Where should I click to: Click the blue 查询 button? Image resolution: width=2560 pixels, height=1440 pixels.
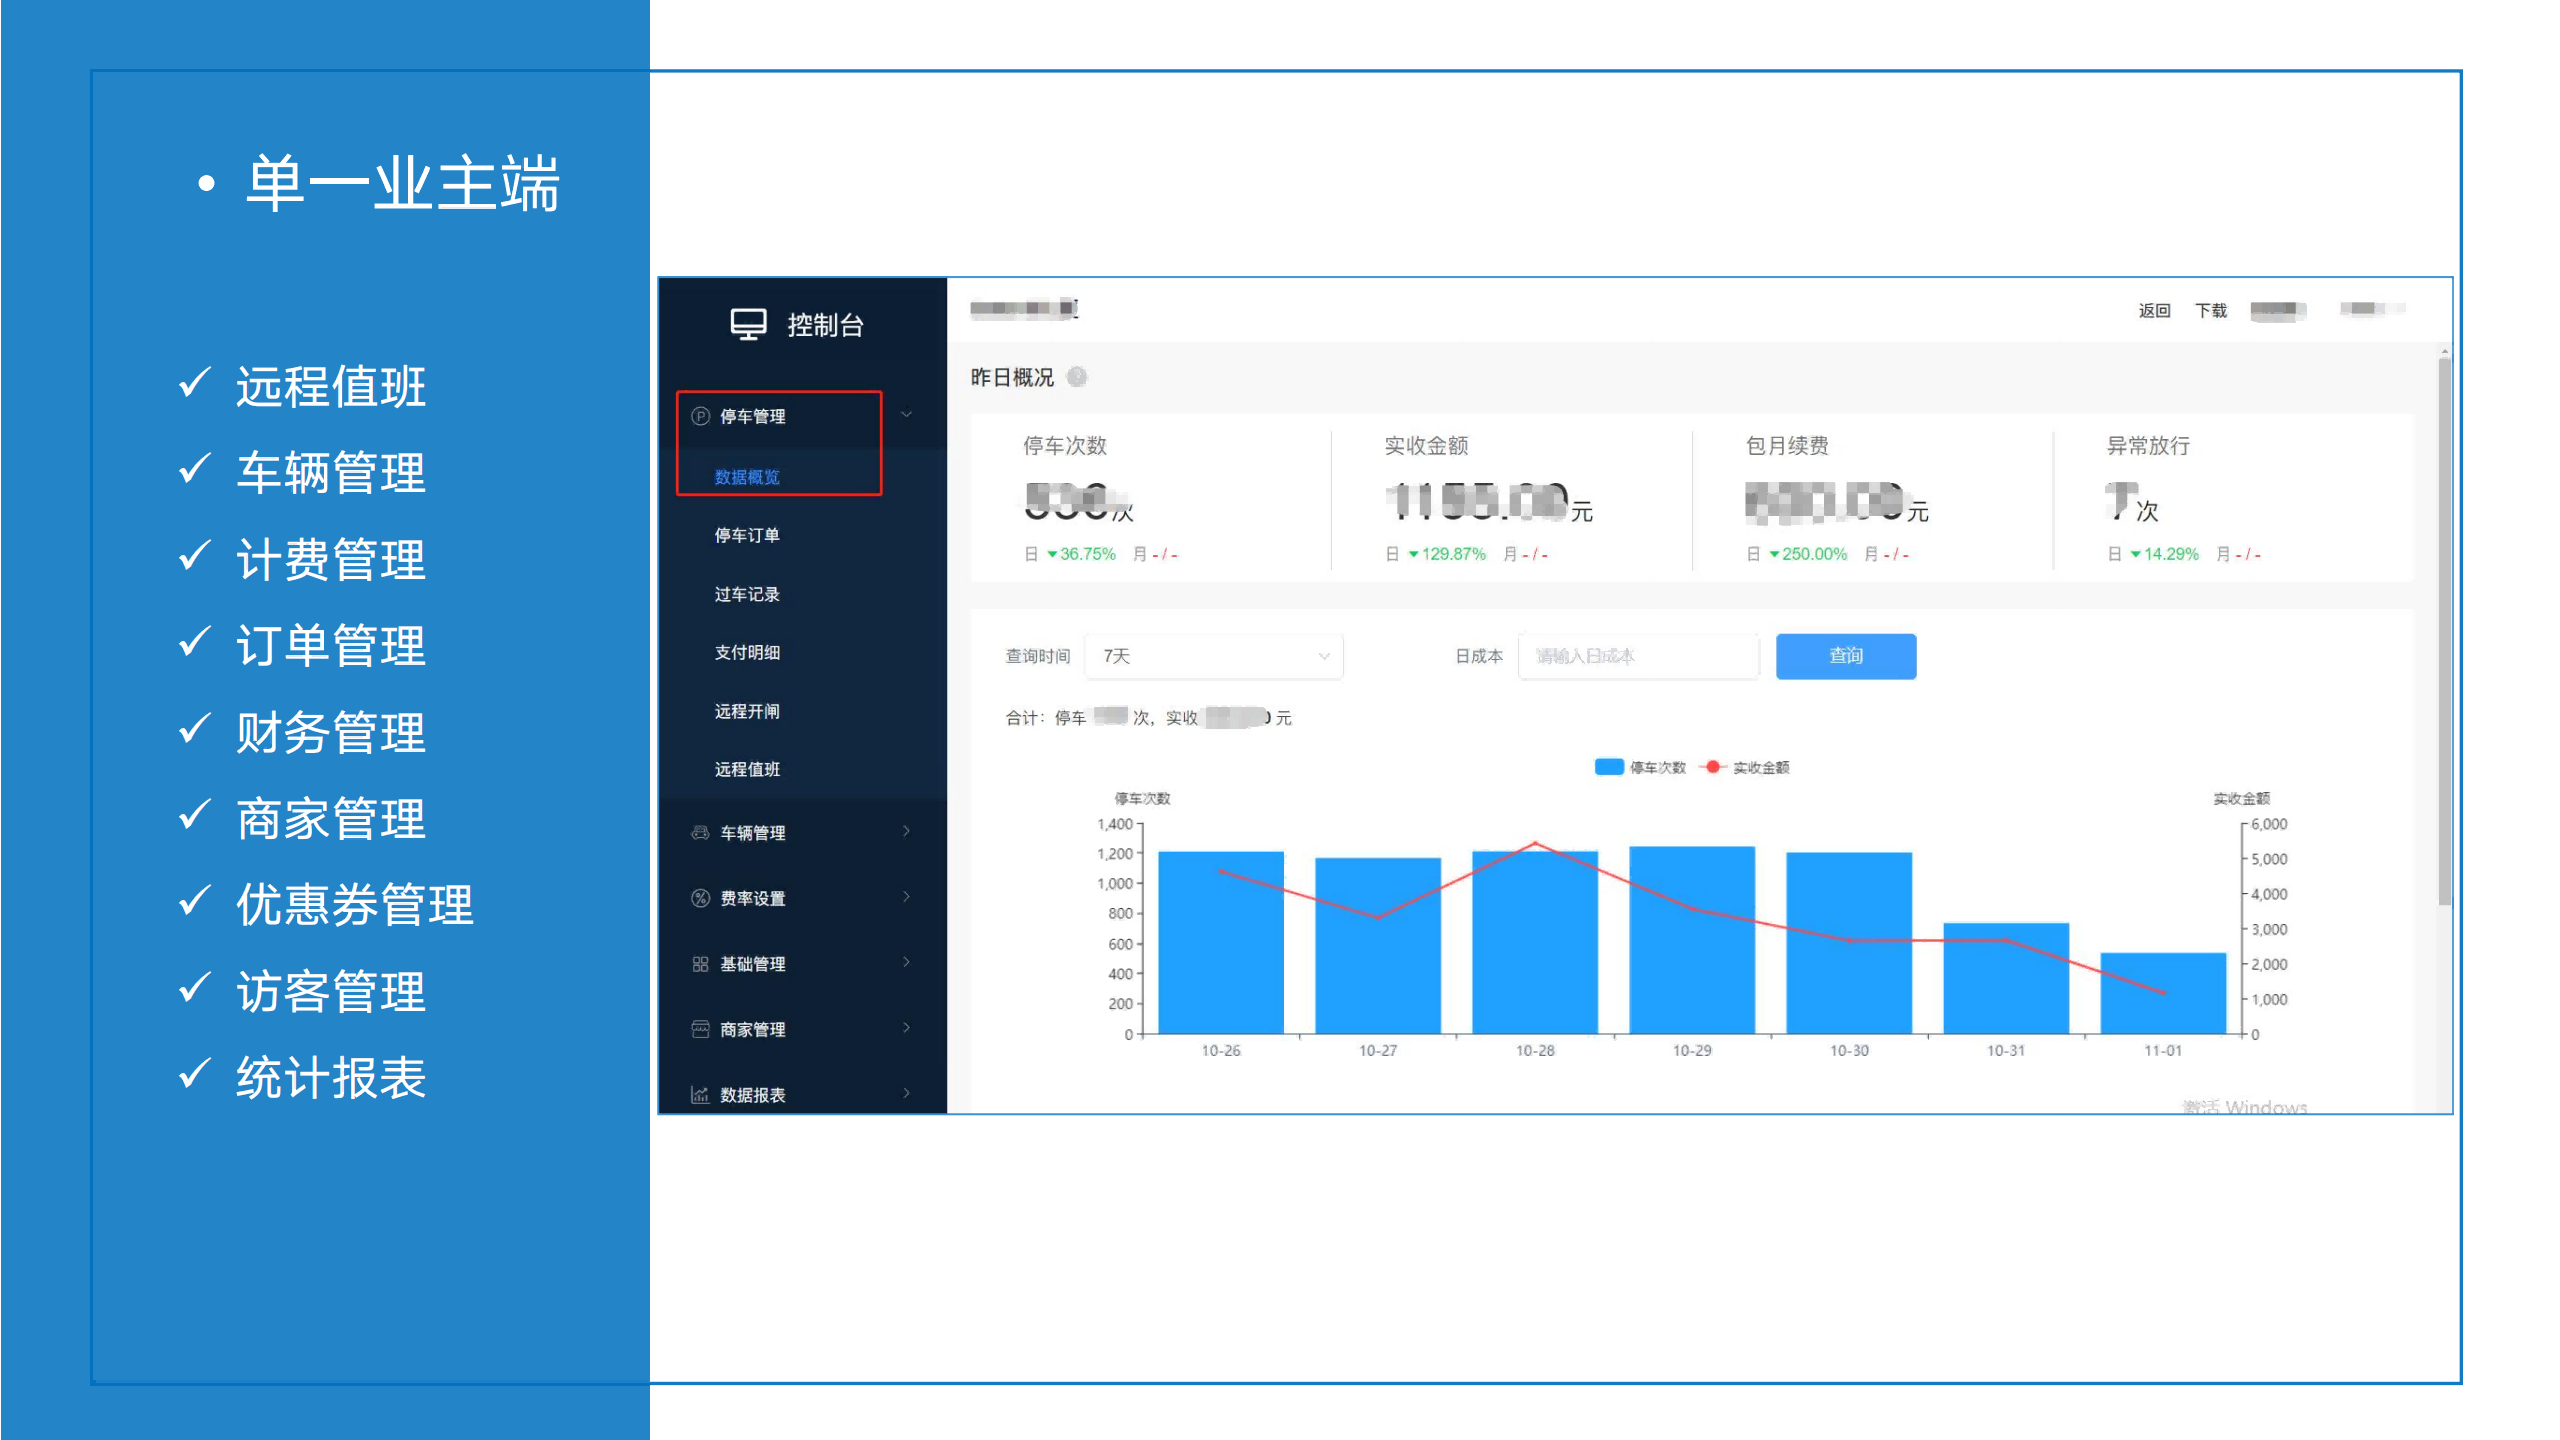[x=1845, y=656]
